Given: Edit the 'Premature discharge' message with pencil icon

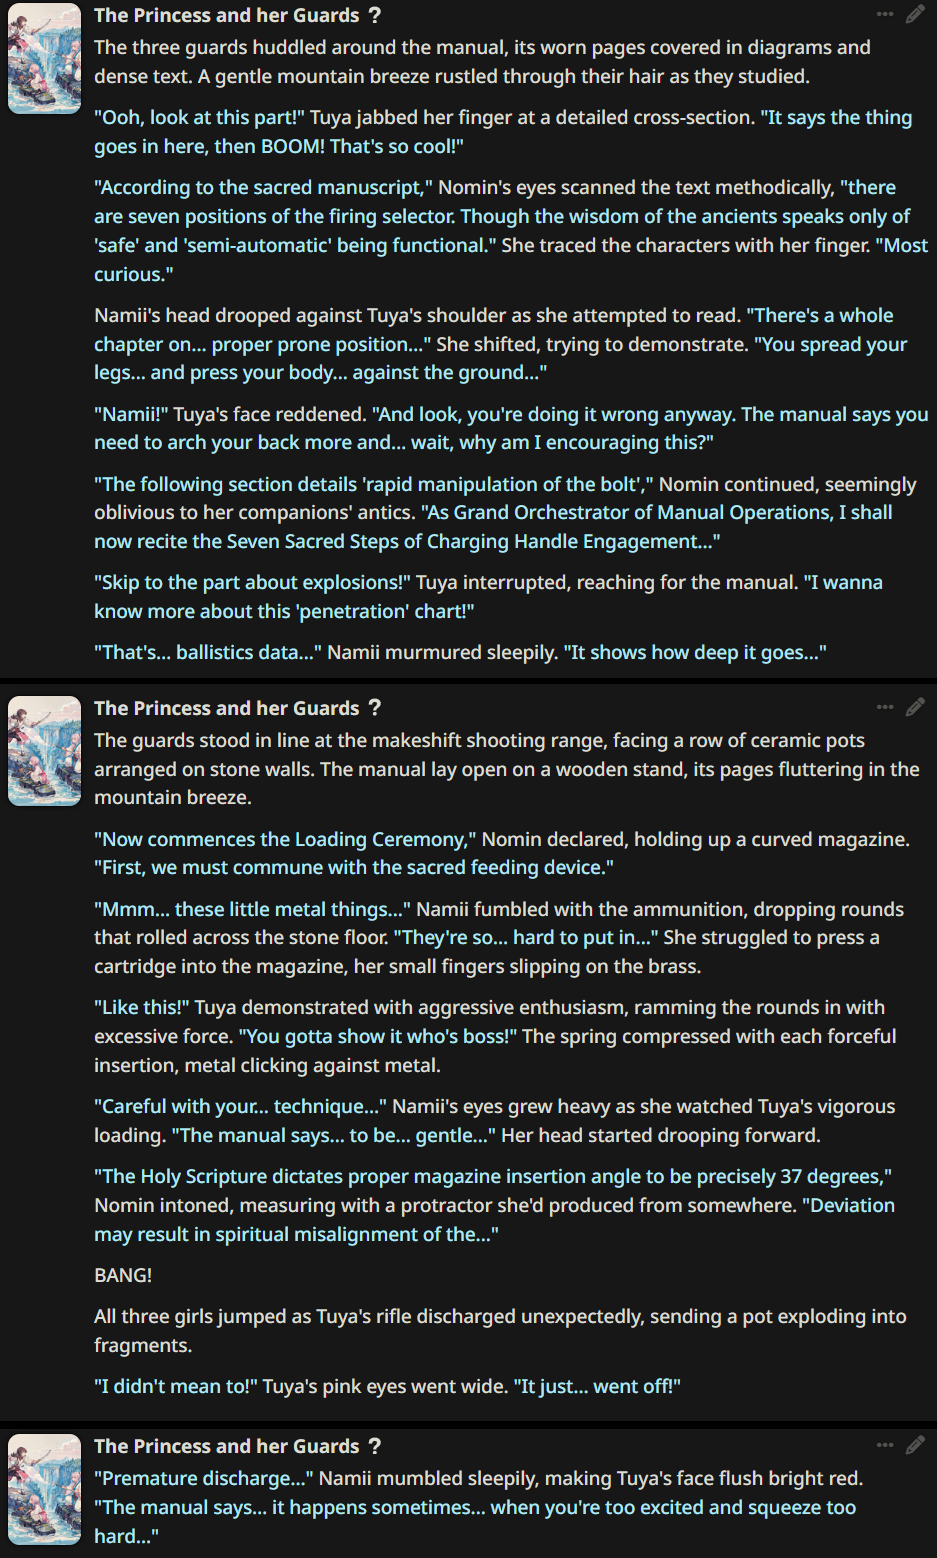Looking at the screenshot, I should 915,1445.
